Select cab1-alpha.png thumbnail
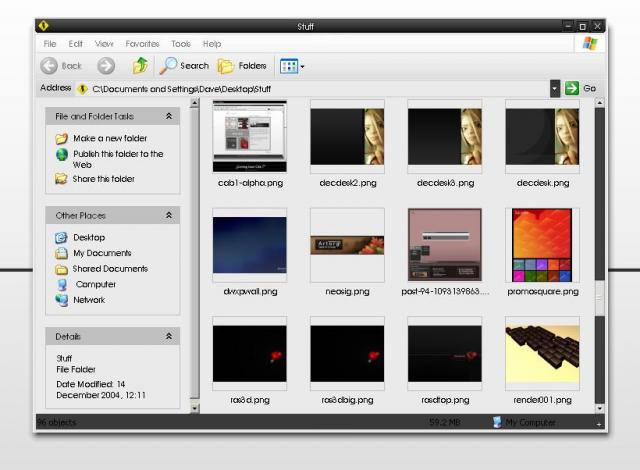 coord(250,136)
